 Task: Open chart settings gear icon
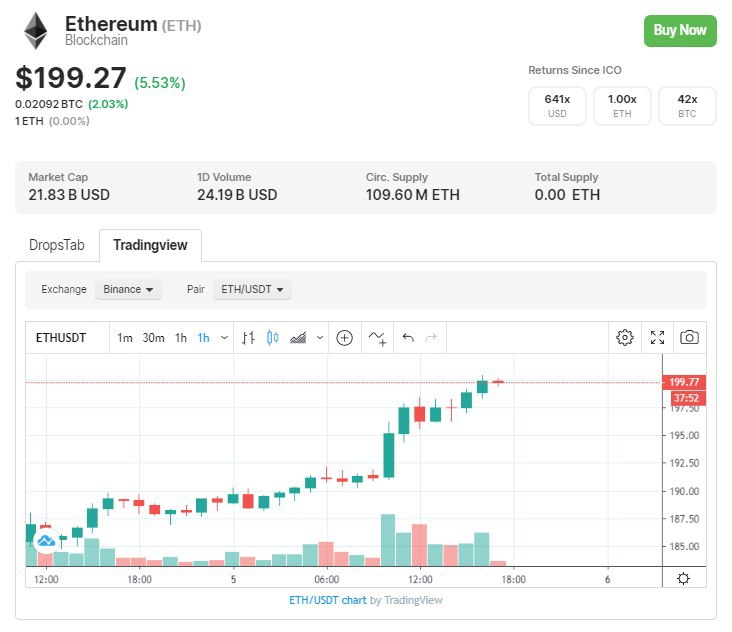pos(625,337)
